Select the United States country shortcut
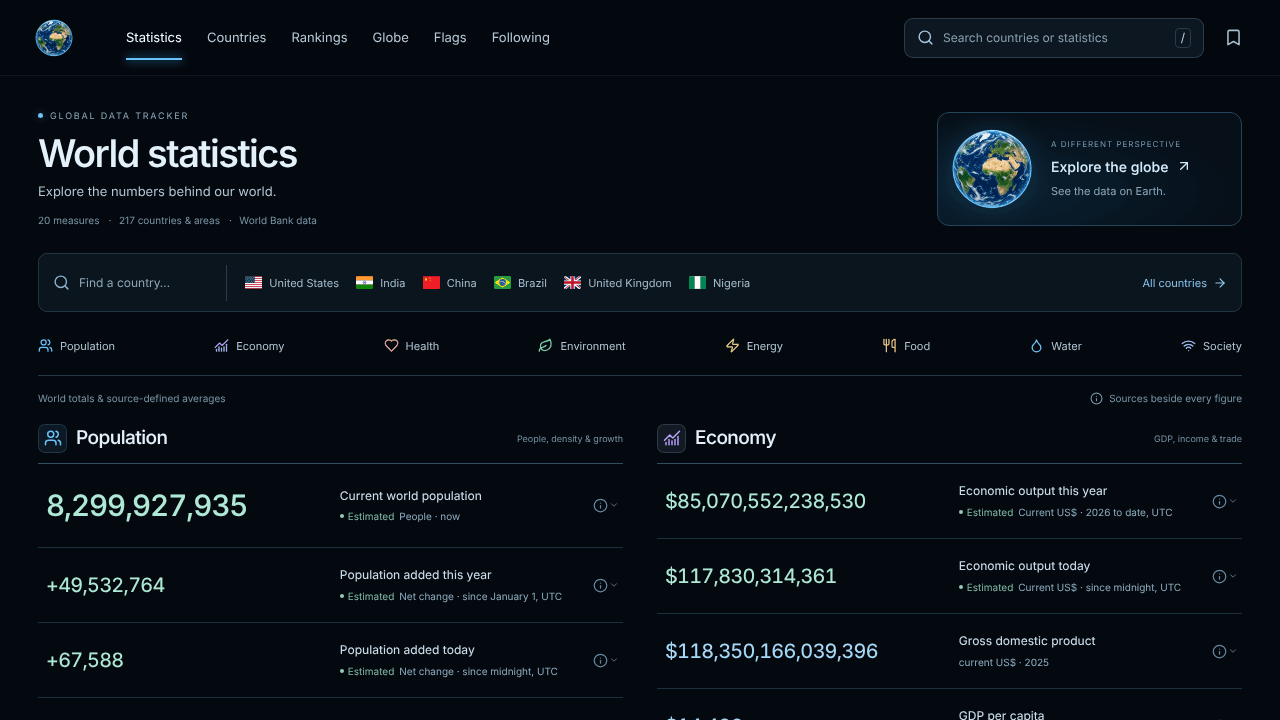Image resolution: width=1280 pixels, height=720 pixels. click(x=292, y=283)
